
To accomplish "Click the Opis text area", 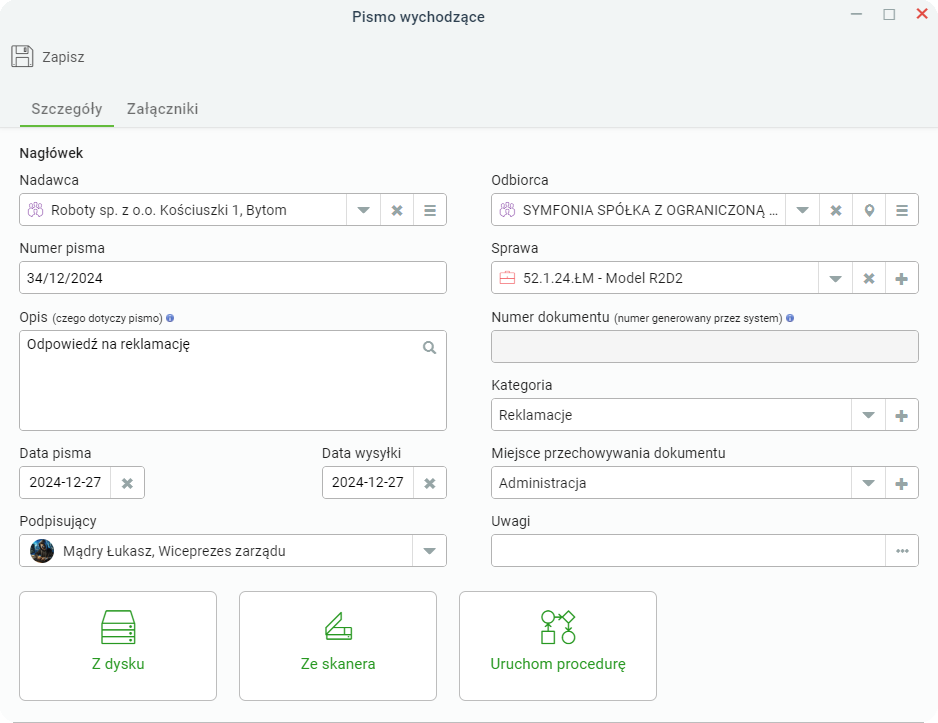I will coord(233,380).
